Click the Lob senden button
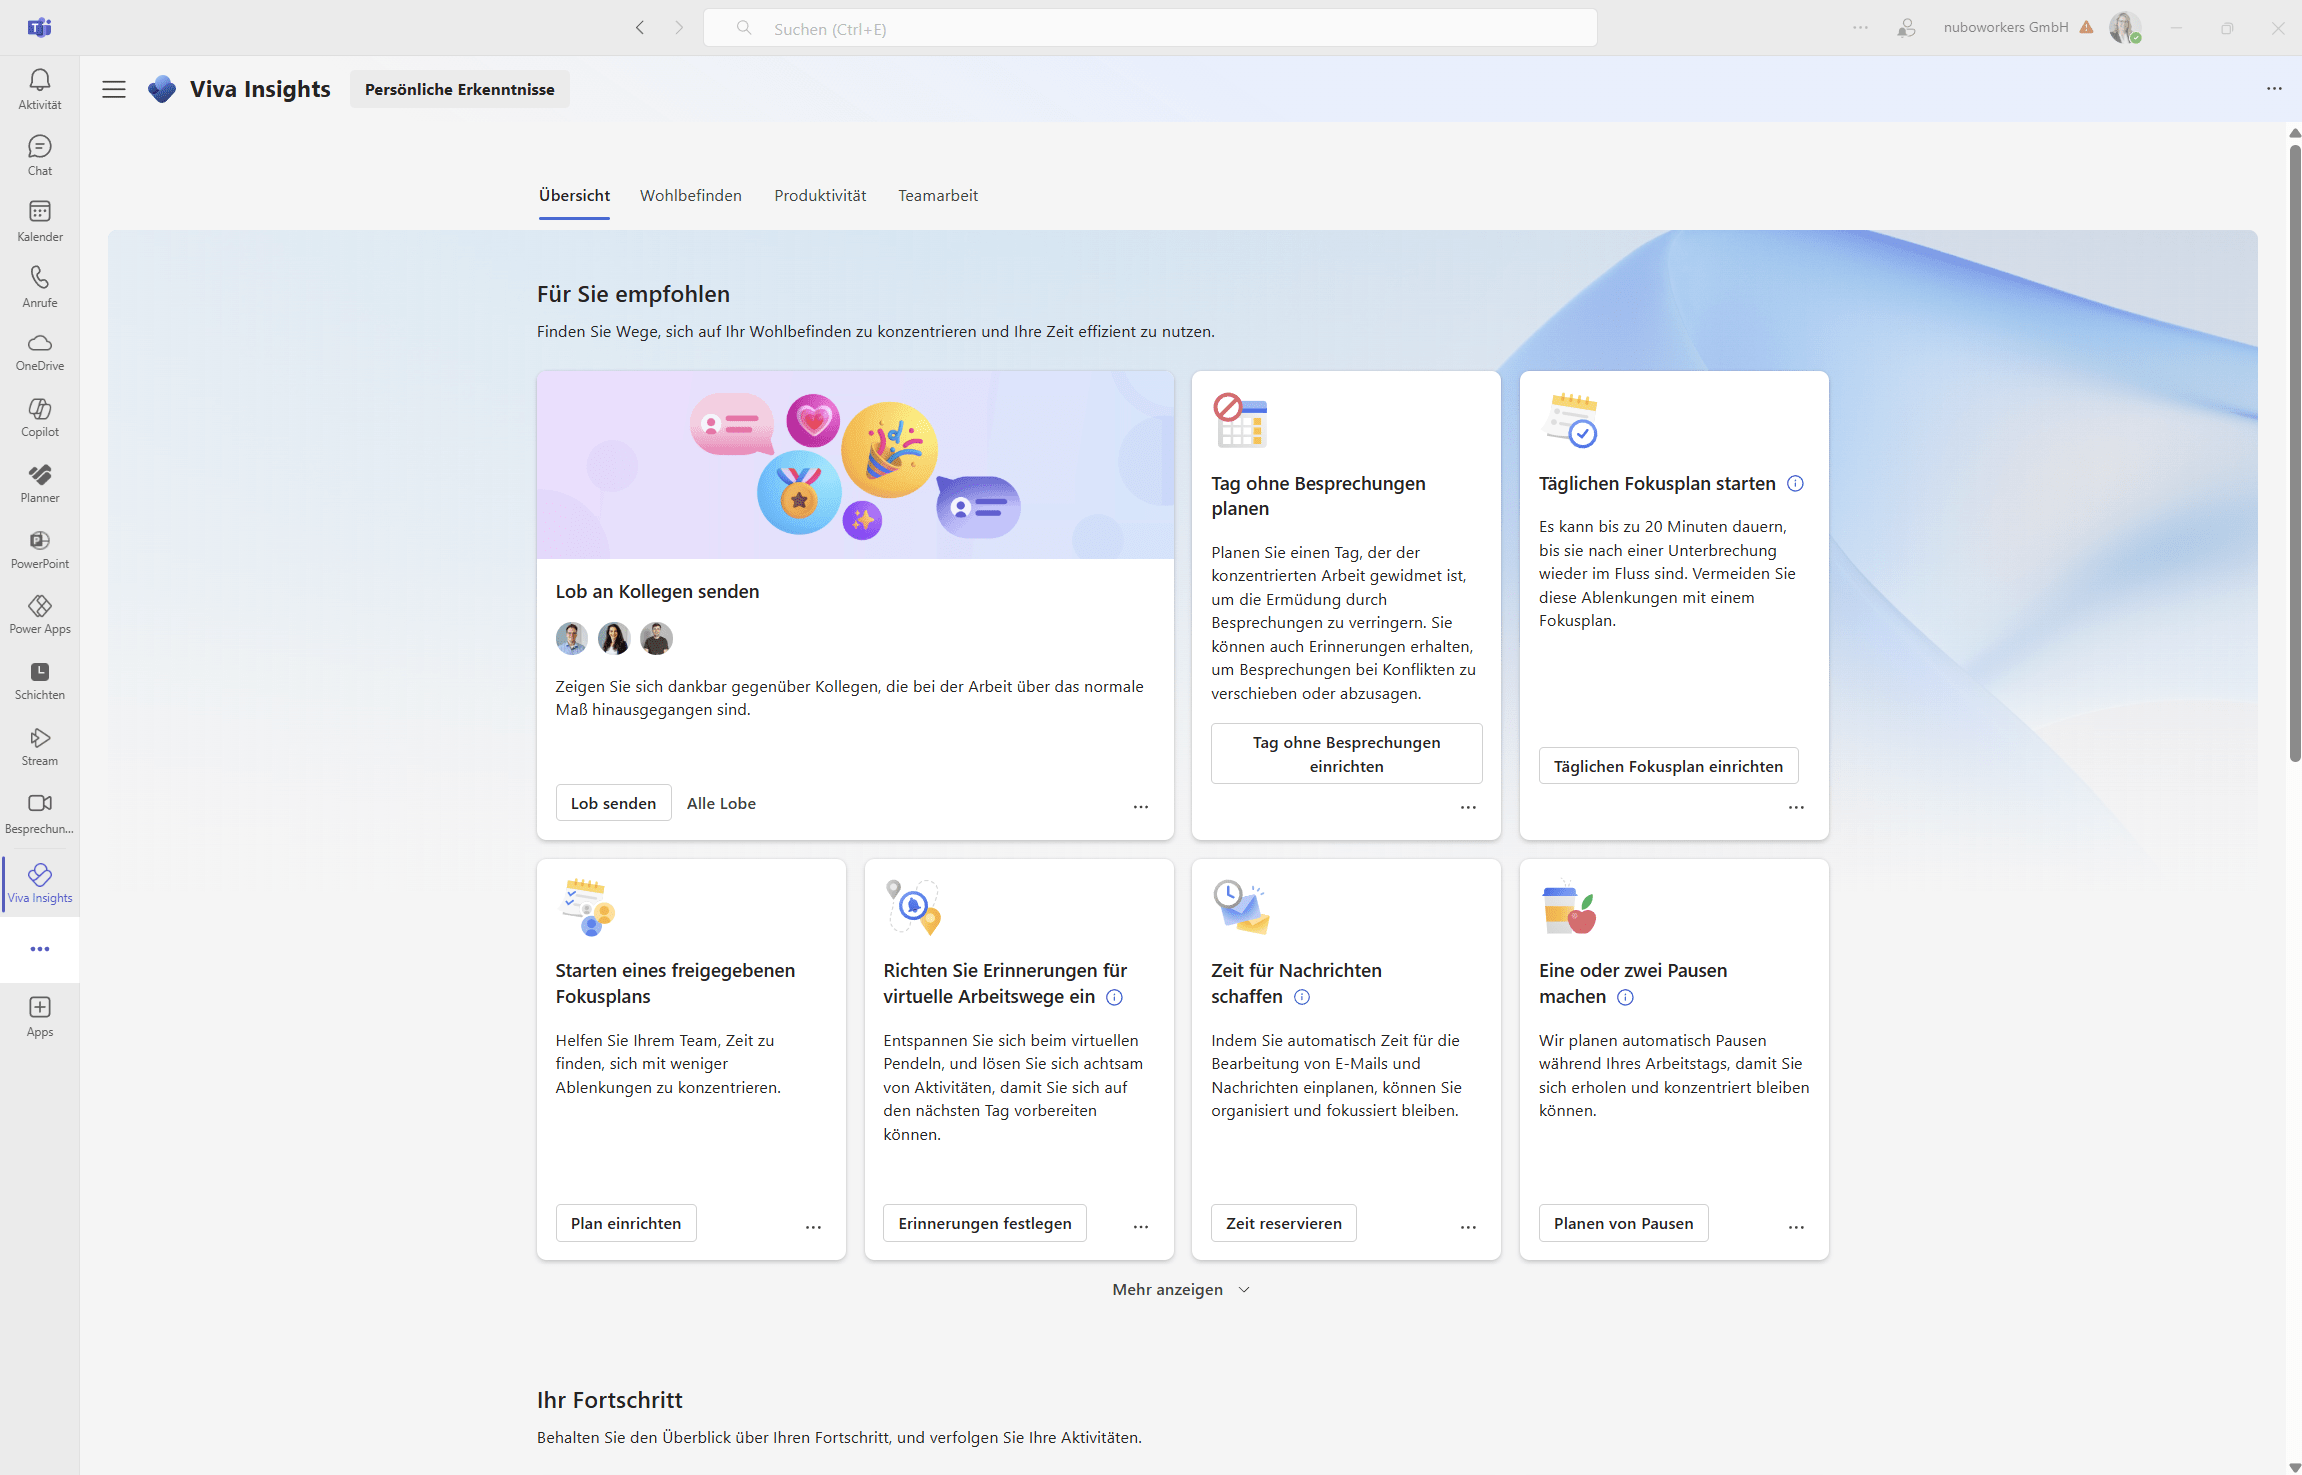The width and height of the screenshot is (2302, 1475). tap(613, 802)
